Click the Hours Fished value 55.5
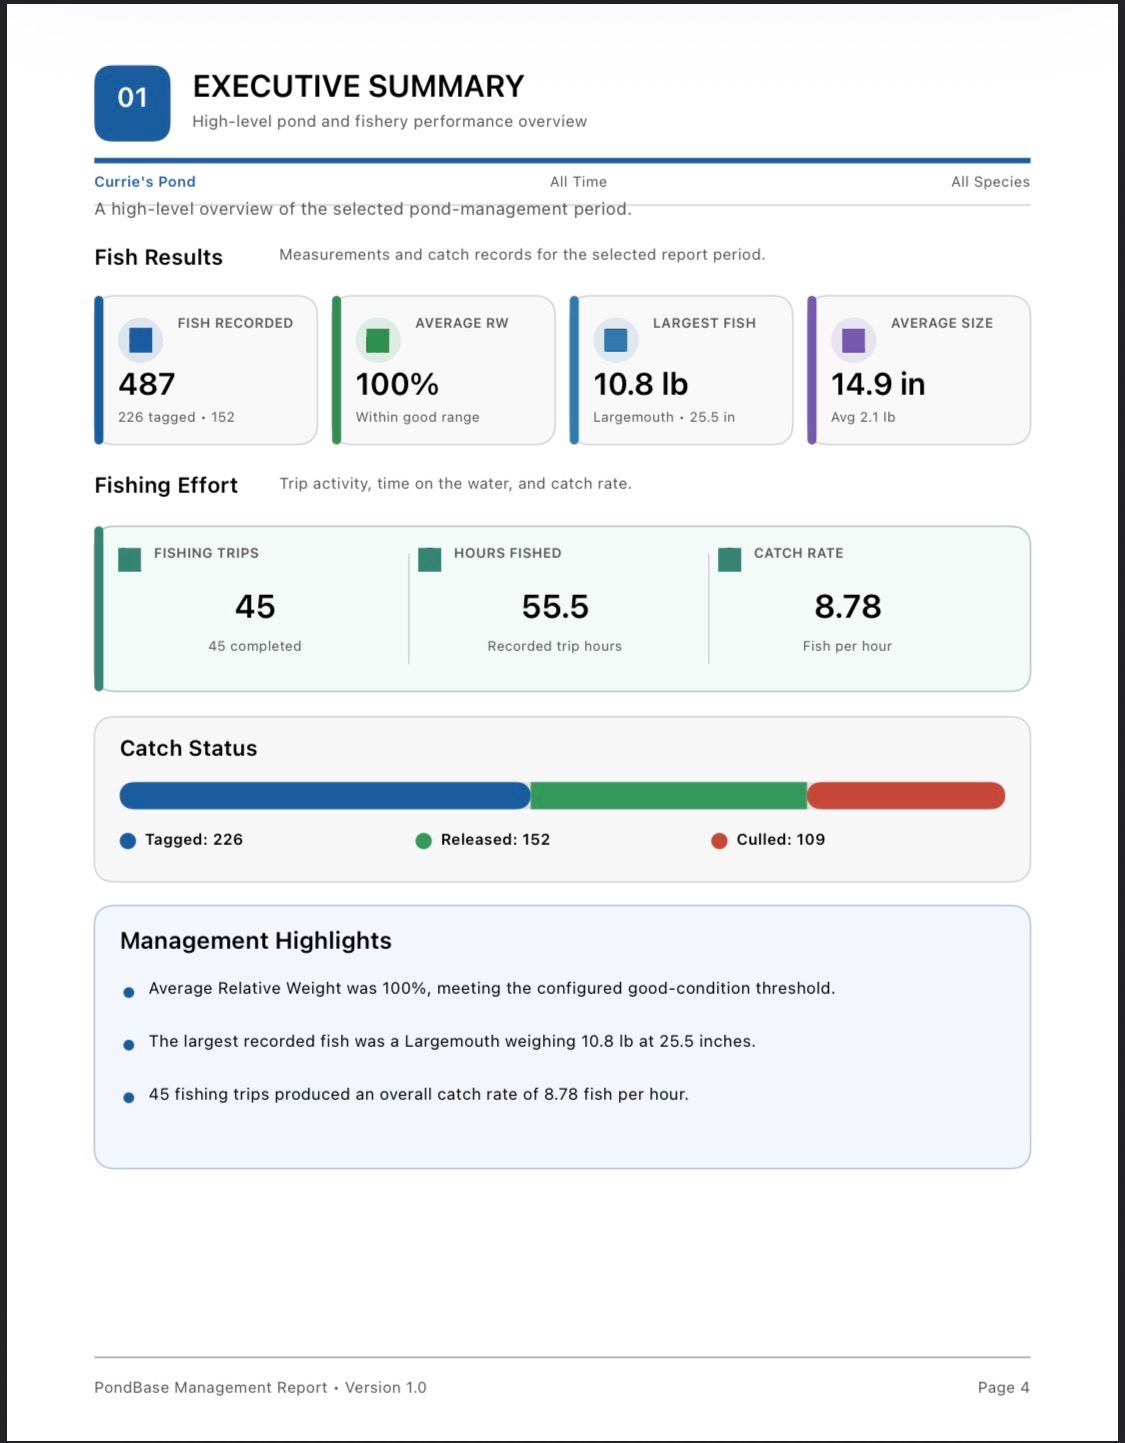The image size is (1125, 1443). pyautogui.click(x=555, y=607)
